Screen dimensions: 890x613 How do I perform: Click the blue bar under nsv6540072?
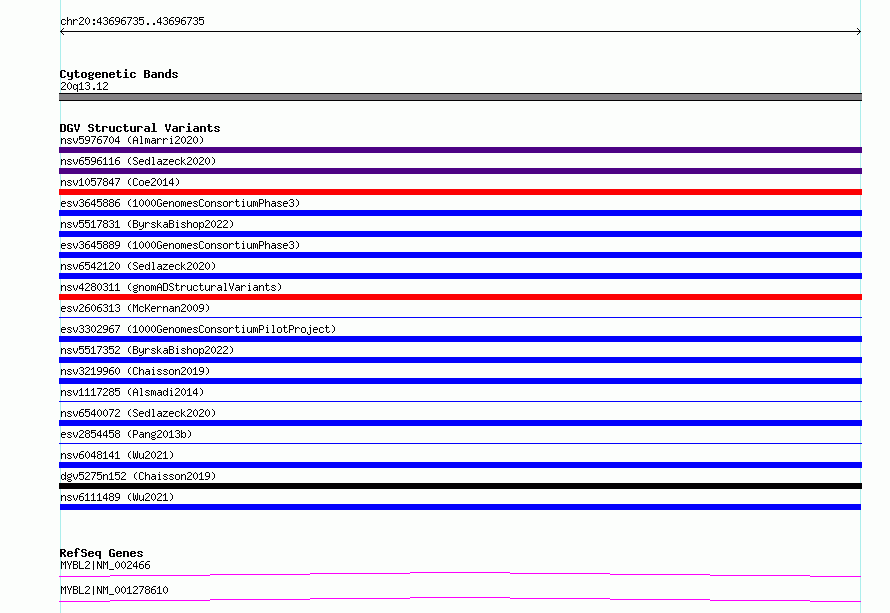[x=460, y=423]
